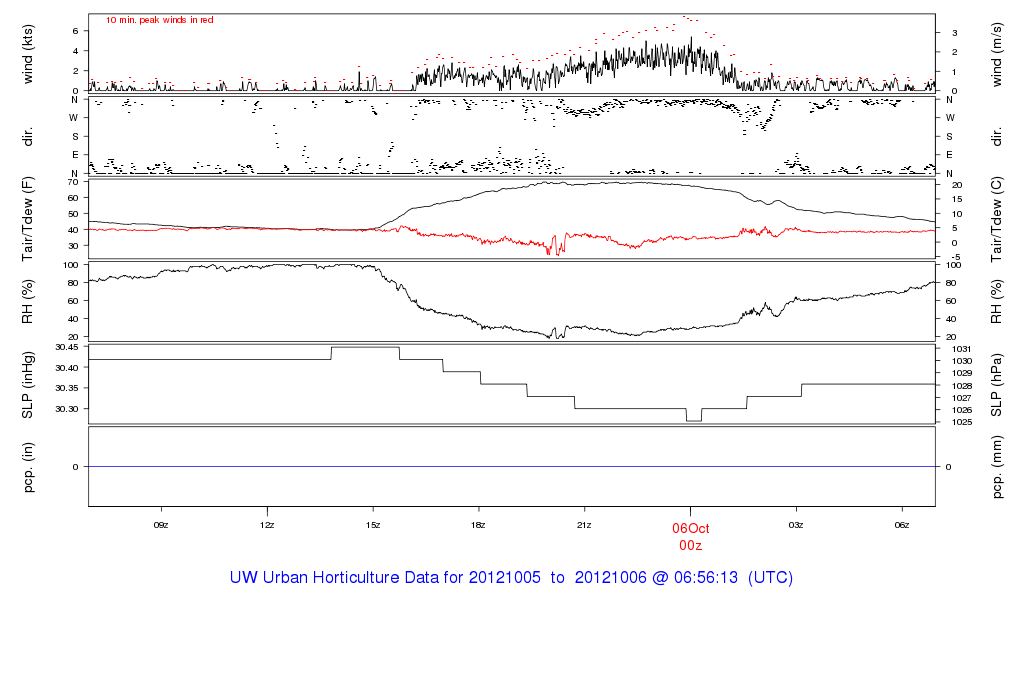Click the 'Tair/Tdew (F)' axis label
Image resolution: width=1024 pixels, height=700 pixels.
coord(27,219)
